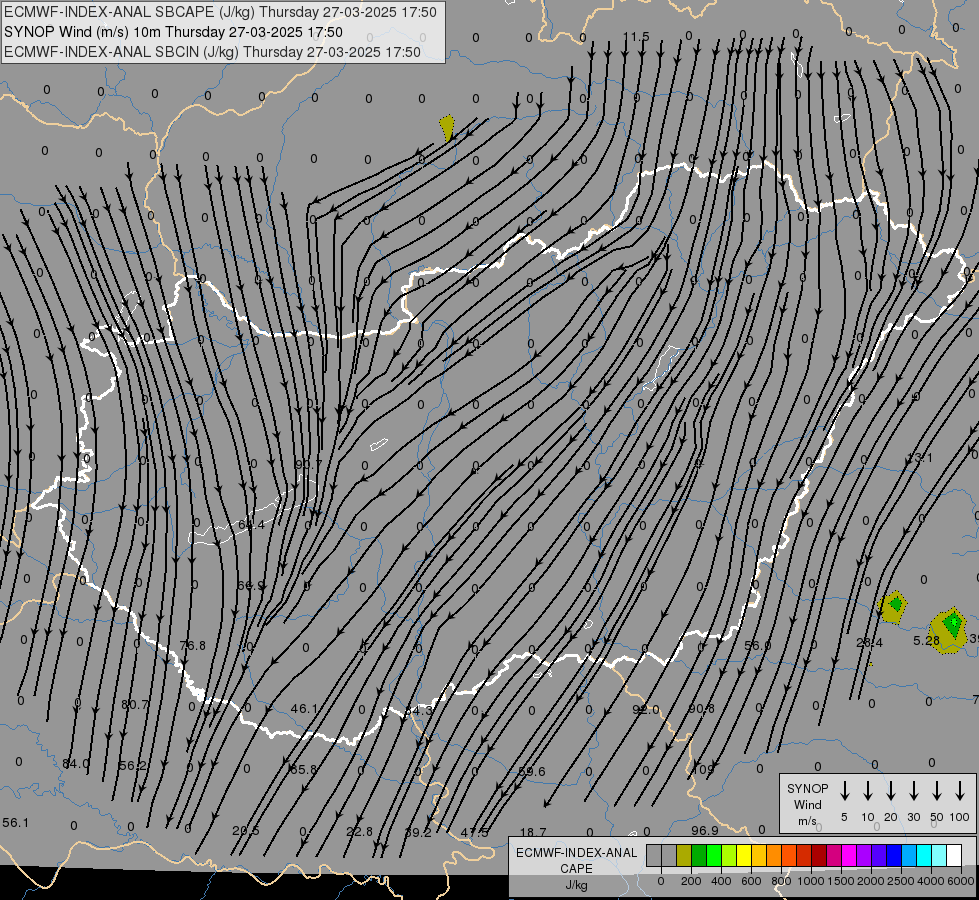The image size is (979, 900).
Task: Select the SBCAPE title line in the header box
Action: [220, 12]
